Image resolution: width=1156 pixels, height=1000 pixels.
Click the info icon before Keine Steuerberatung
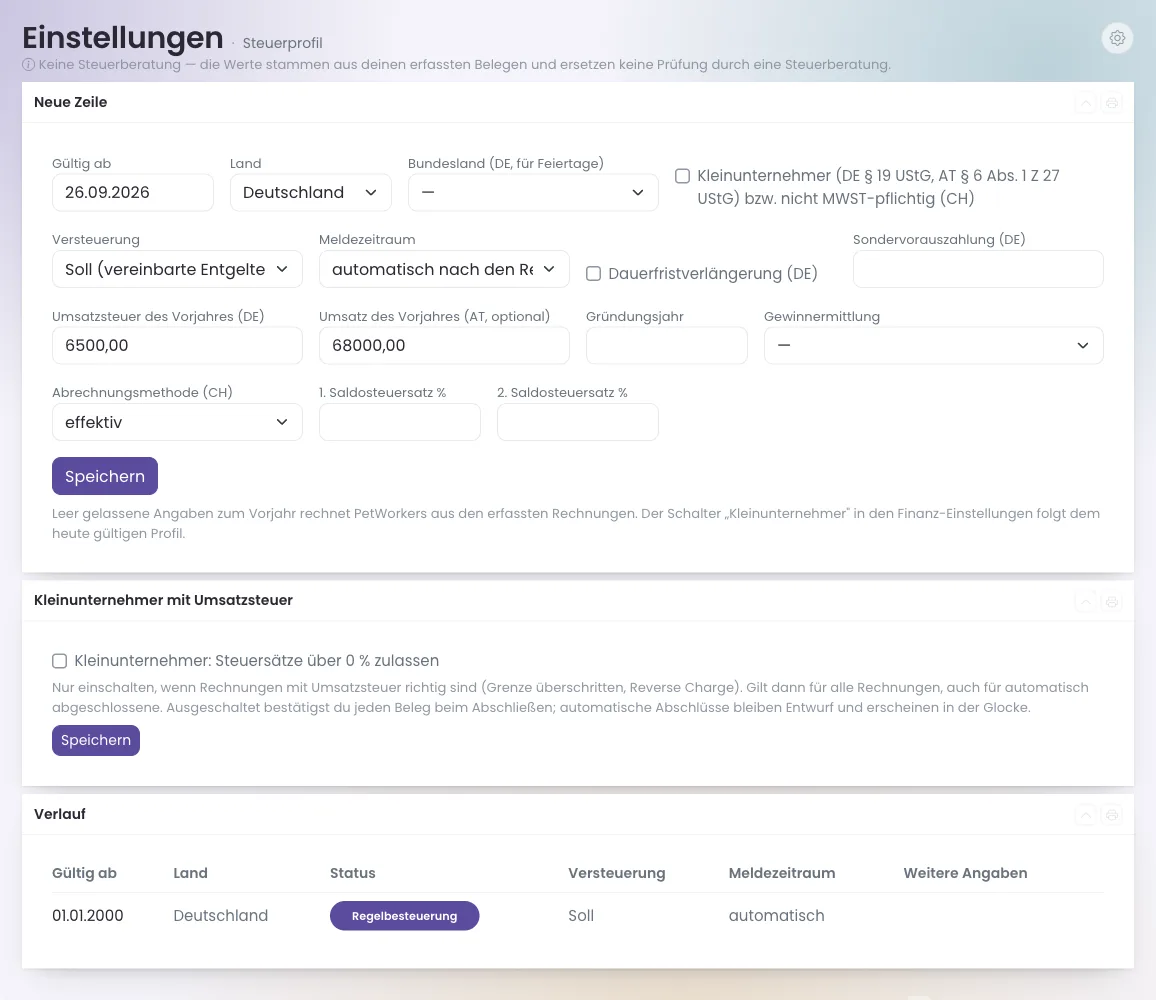pyautogui.click(x=29, y=65)
